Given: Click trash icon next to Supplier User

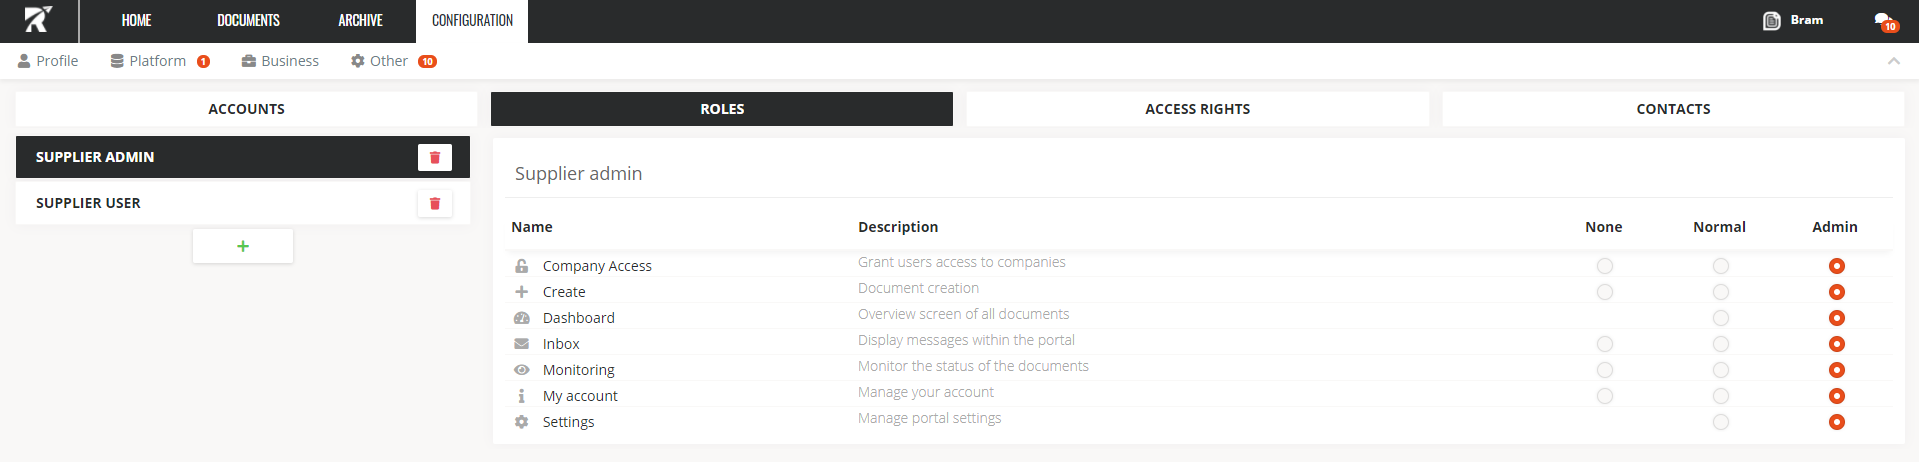Looking at the screenshot, I should 434,203.
